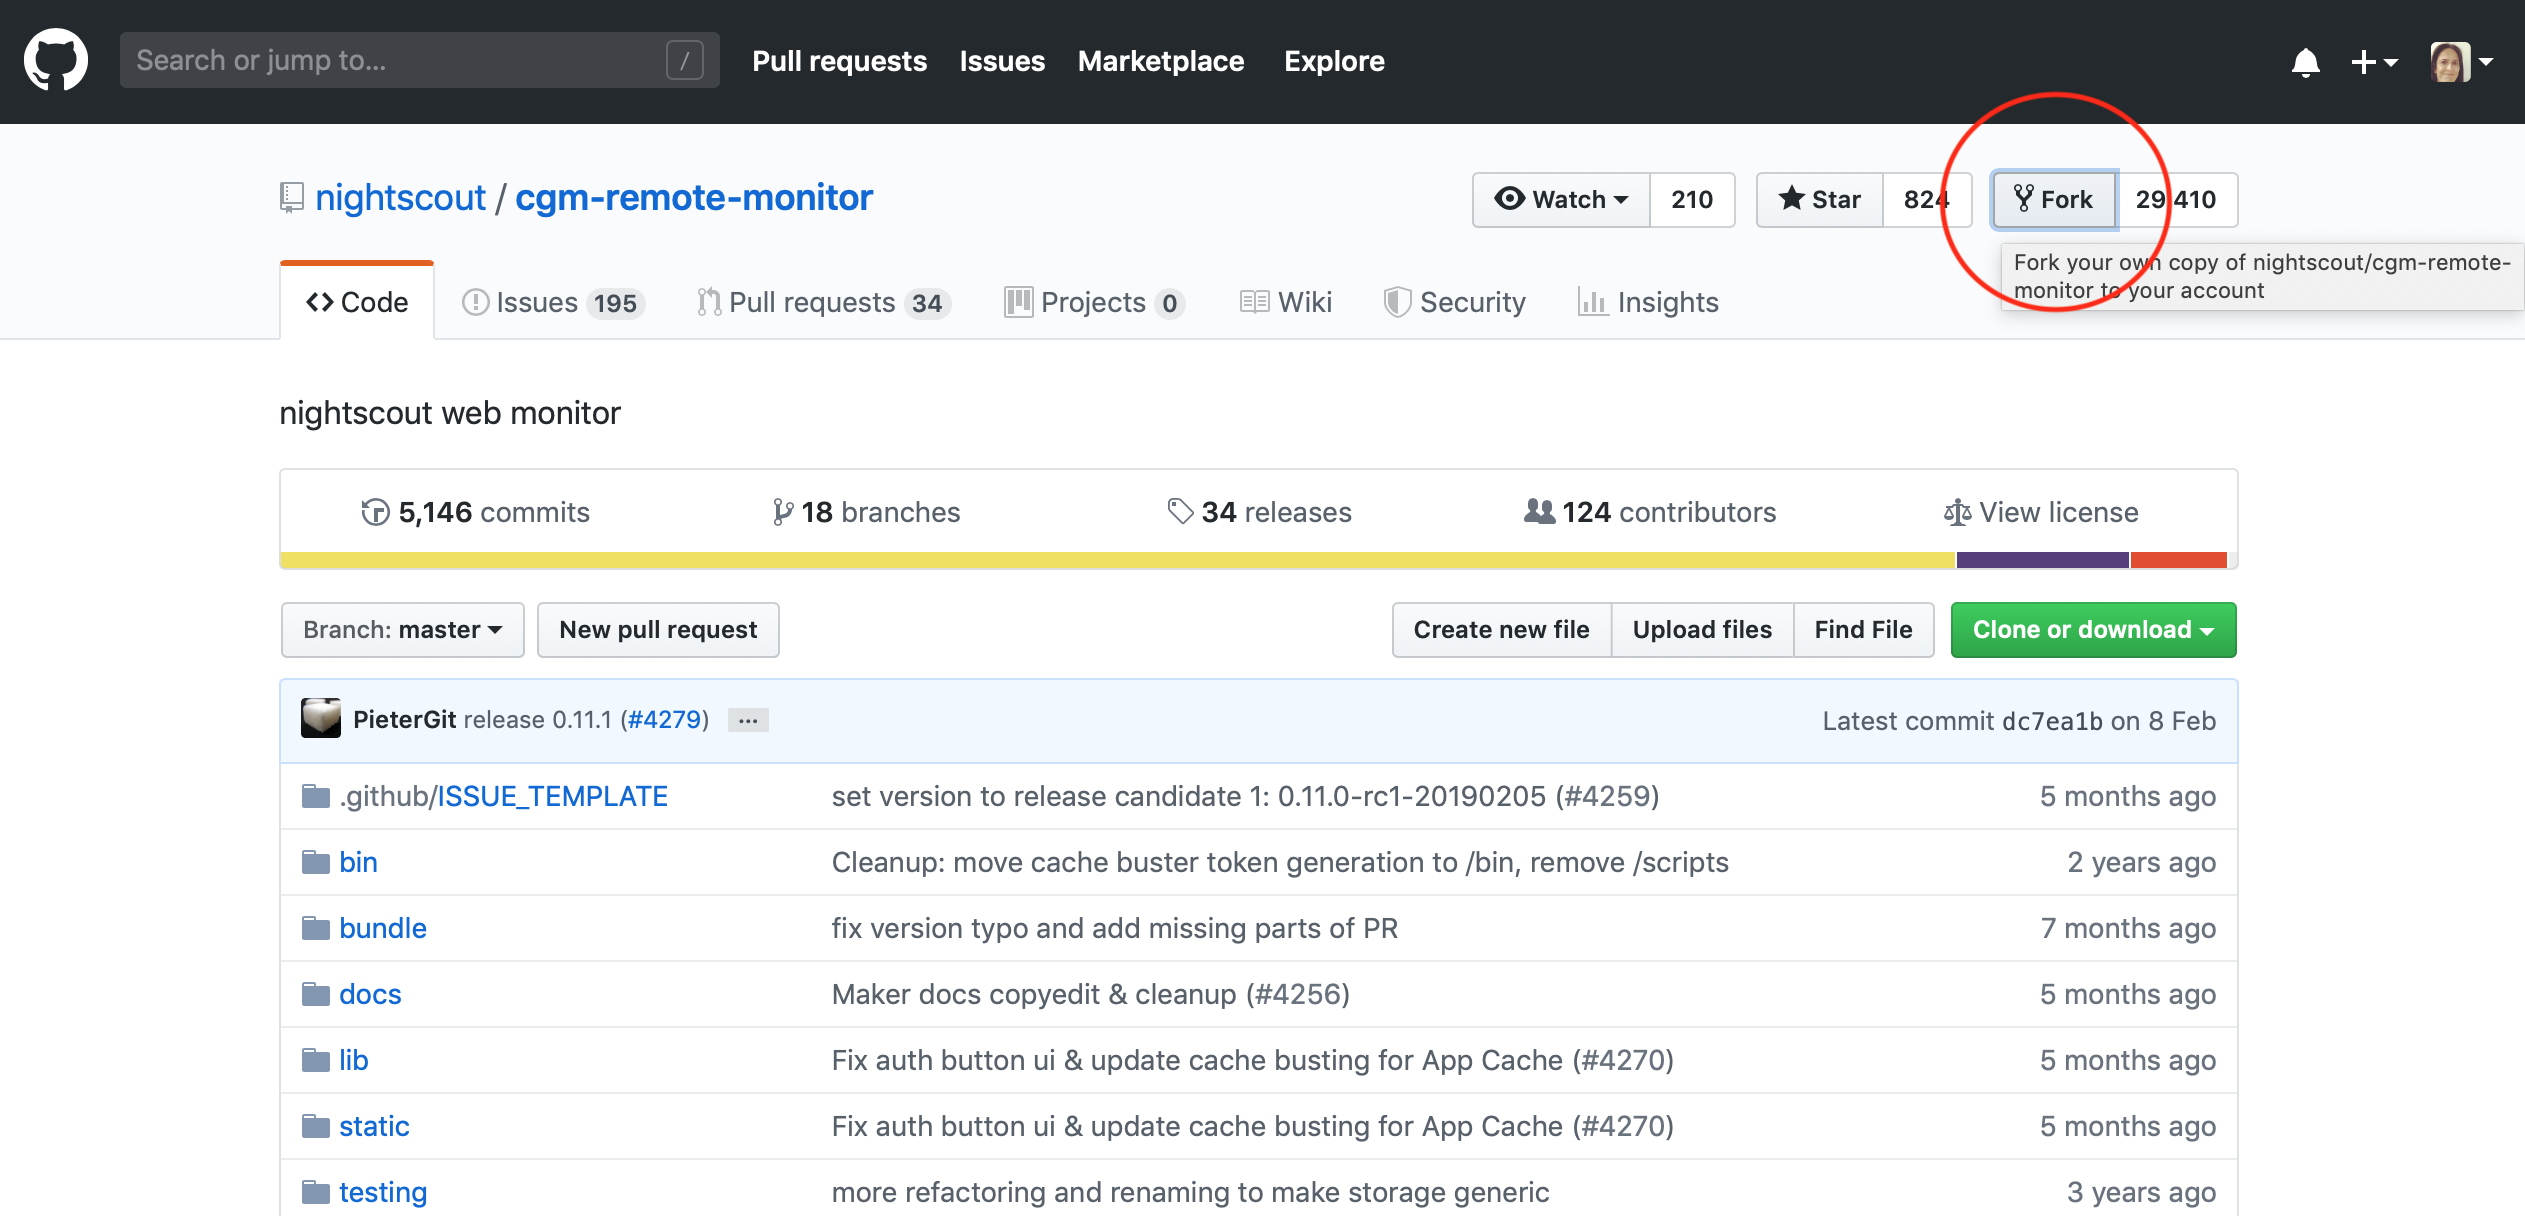
Task: Switch to the repo Pull requests tab
Action: pos(823,302)
